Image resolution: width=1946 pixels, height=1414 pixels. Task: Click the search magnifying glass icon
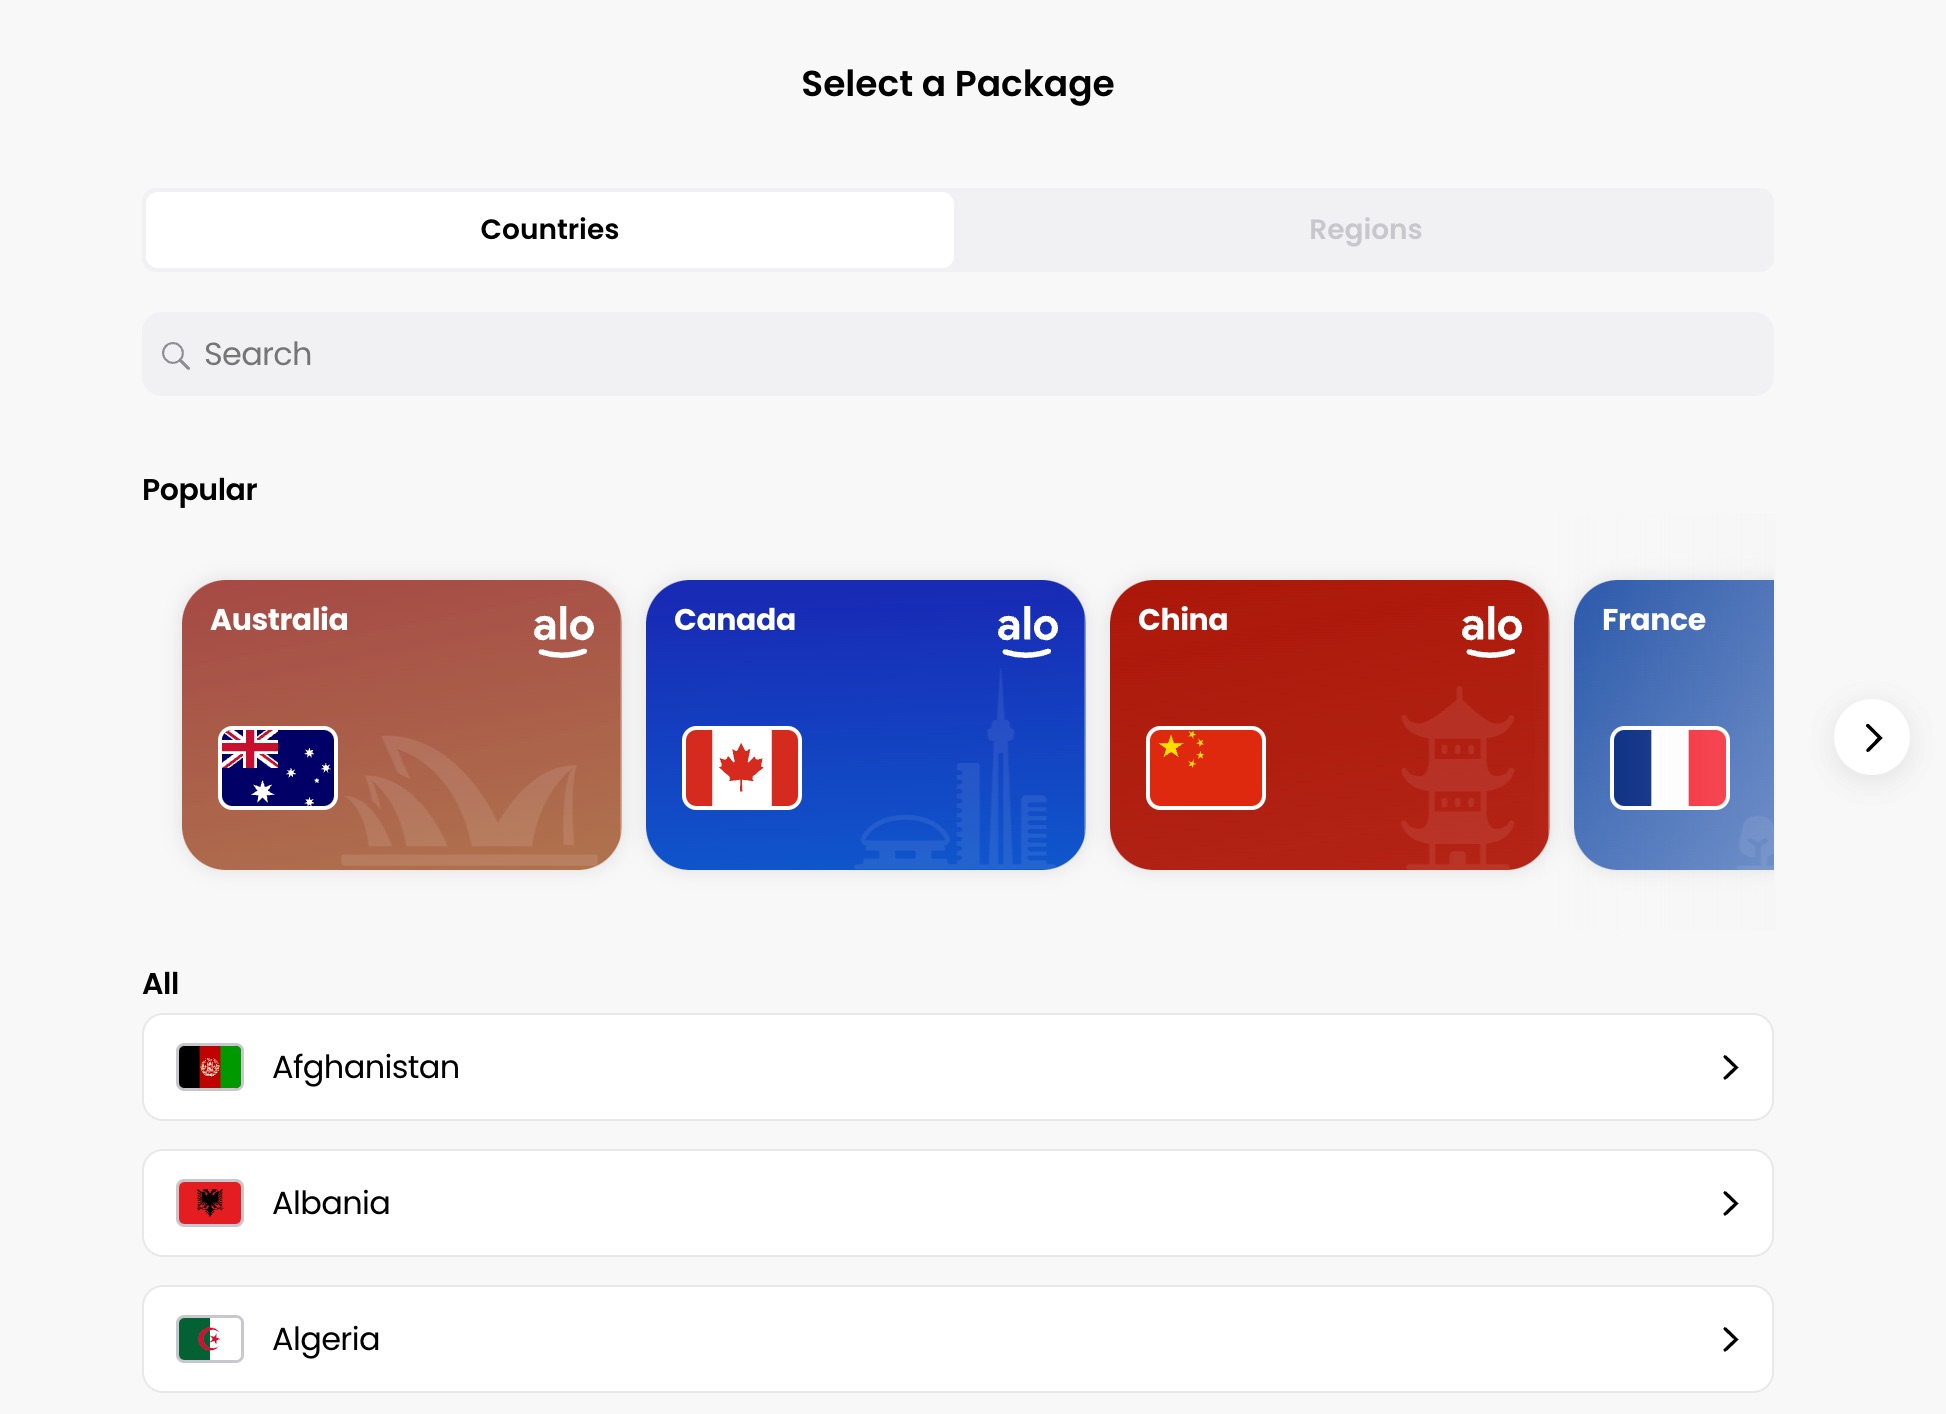(x=175, y=355)
